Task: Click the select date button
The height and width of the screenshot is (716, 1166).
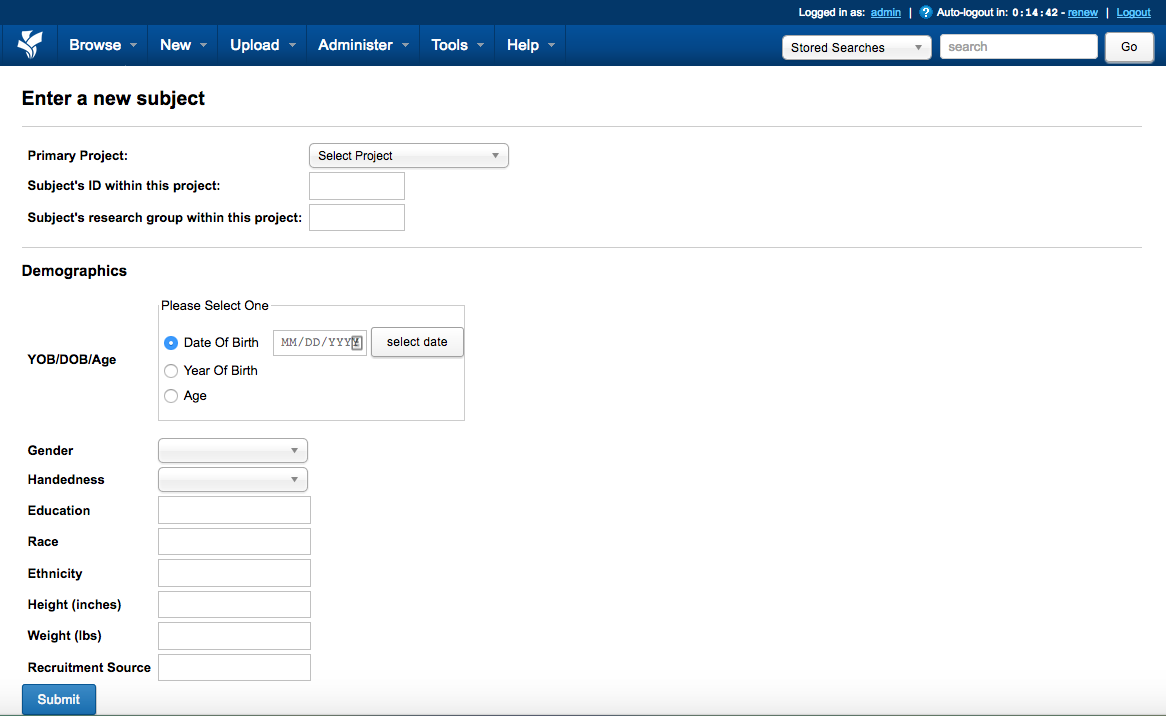Action: 417,342
